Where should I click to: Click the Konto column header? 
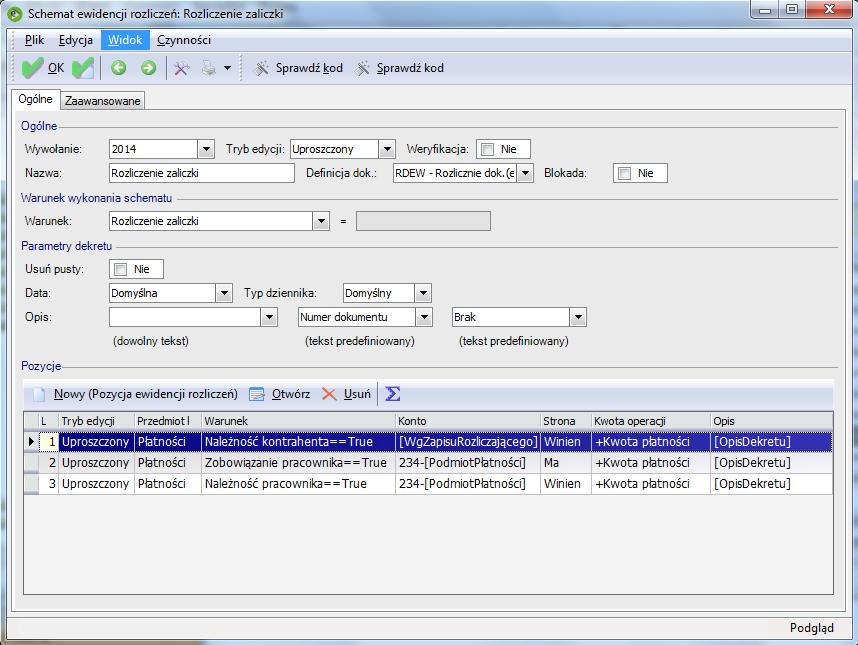468,421
